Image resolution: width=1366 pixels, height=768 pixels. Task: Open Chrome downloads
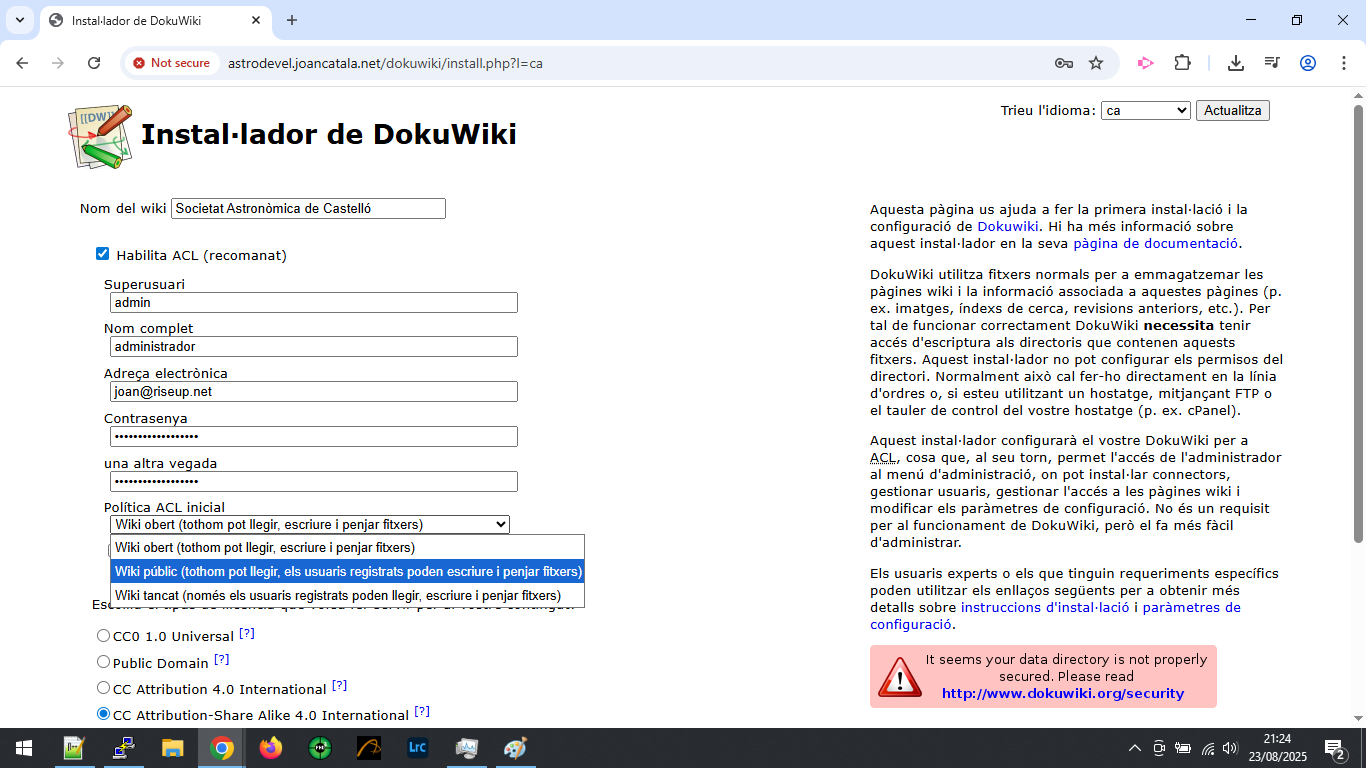pyautogui.click(x=1236, y=63)
